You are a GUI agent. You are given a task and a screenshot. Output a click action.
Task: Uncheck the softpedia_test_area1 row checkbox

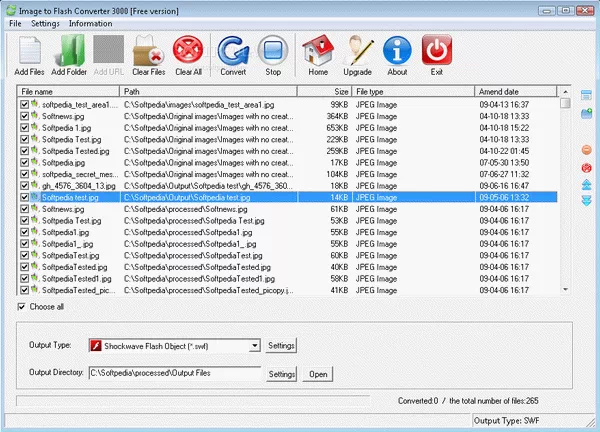click(24, 104)
